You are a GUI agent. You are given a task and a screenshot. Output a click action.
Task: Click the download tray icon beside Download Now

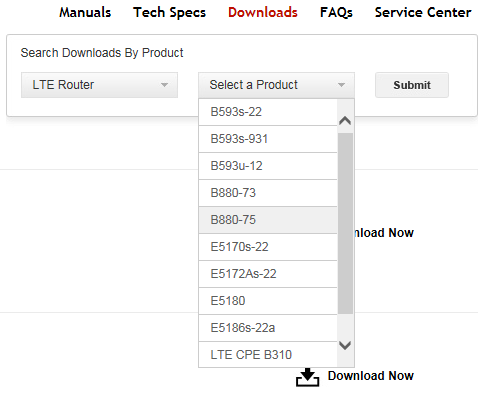point(307,377)
